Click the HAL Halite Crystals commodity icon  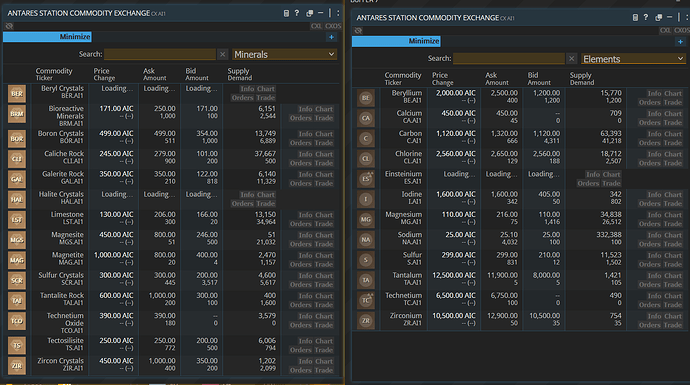coord(17,199)
